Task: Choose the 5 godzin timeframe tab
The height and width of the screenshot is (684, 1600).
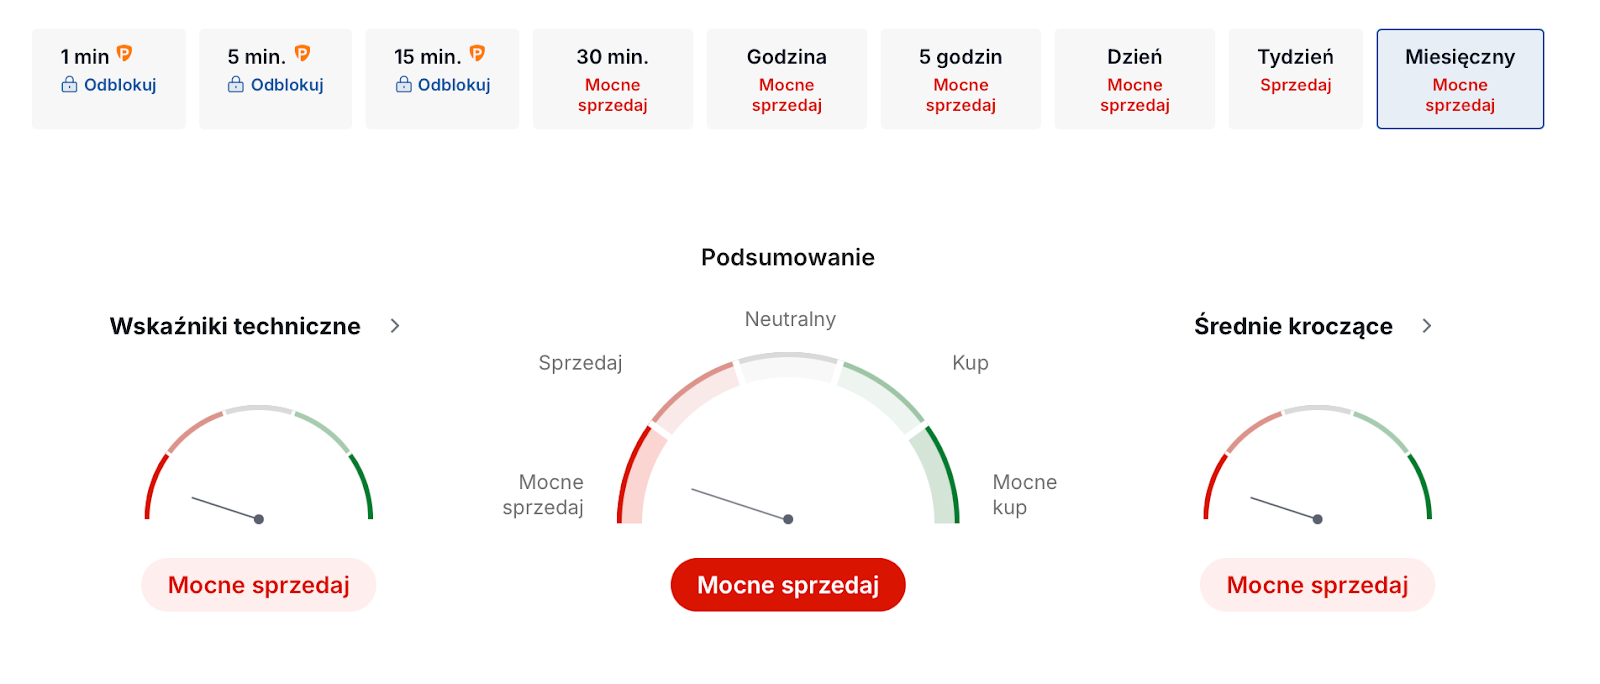Action: click(x=960, y=79)
